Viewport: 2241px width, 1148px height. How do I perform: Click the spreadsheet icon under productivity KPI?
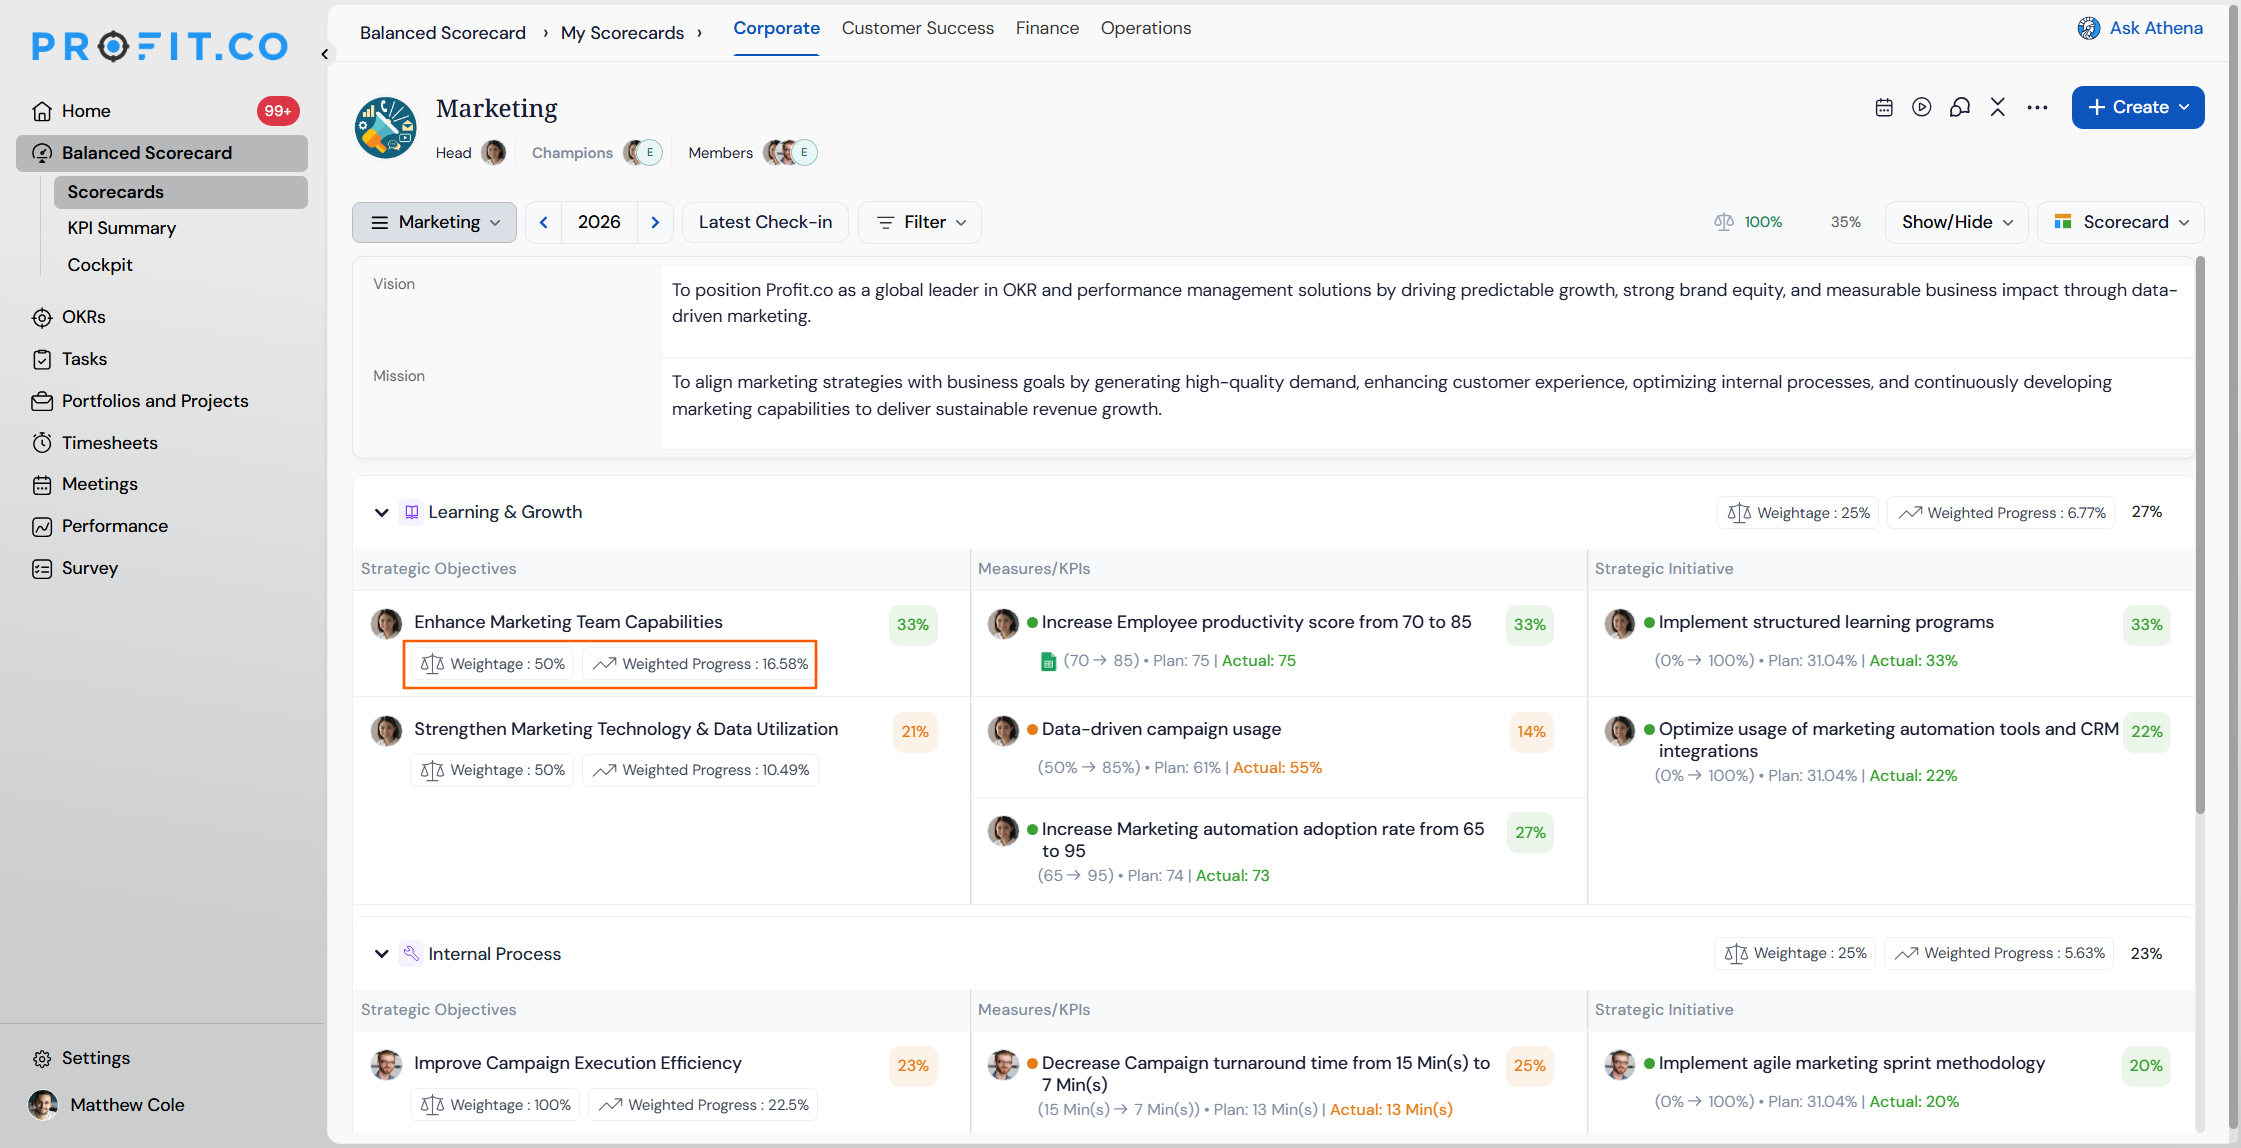point(1048,661)
